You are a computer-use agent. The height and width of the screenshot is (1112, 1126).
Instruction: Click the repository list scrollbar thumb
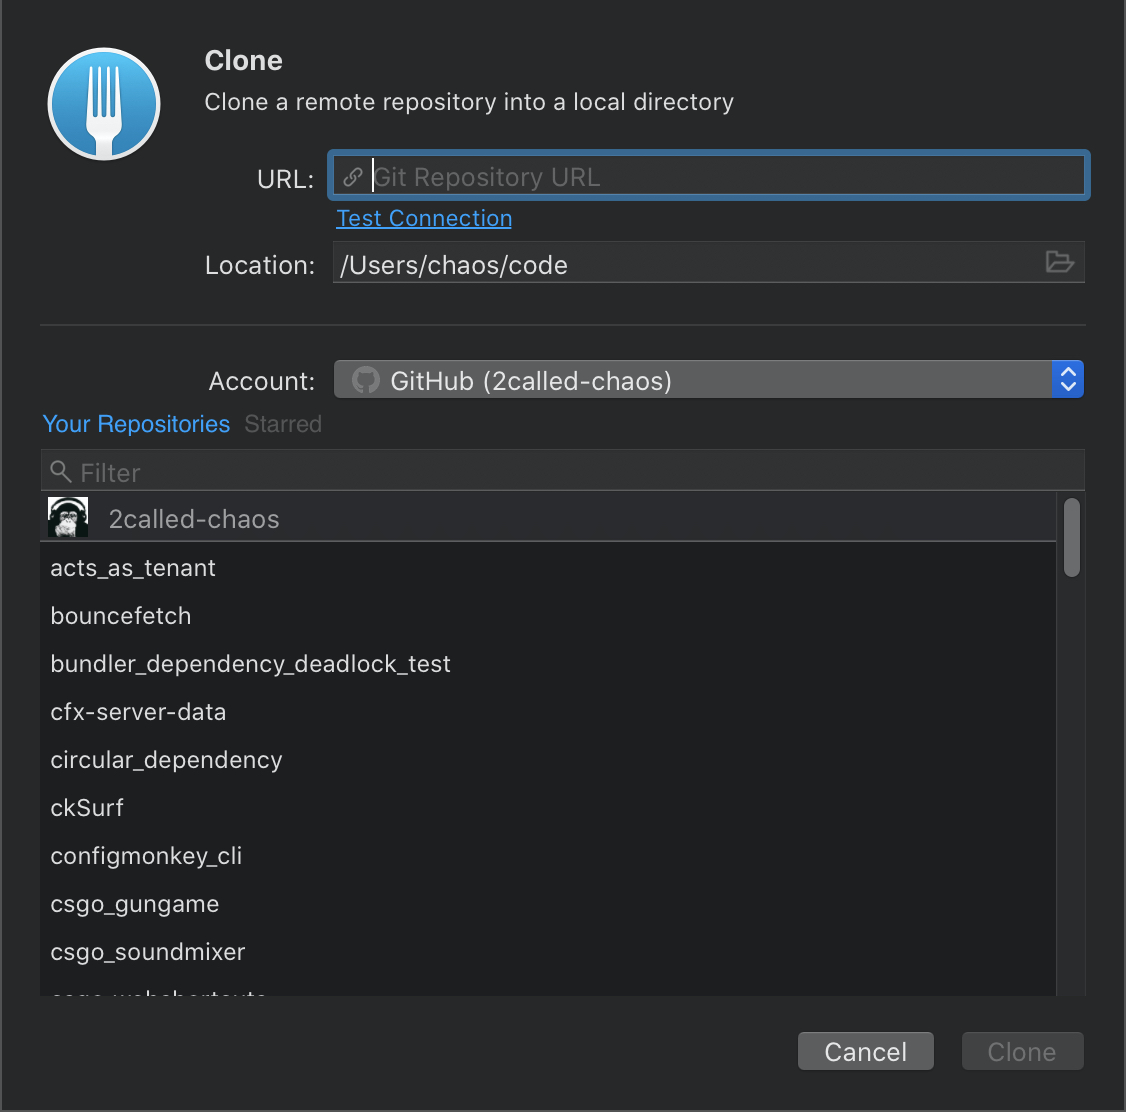tap(1071, 538)
